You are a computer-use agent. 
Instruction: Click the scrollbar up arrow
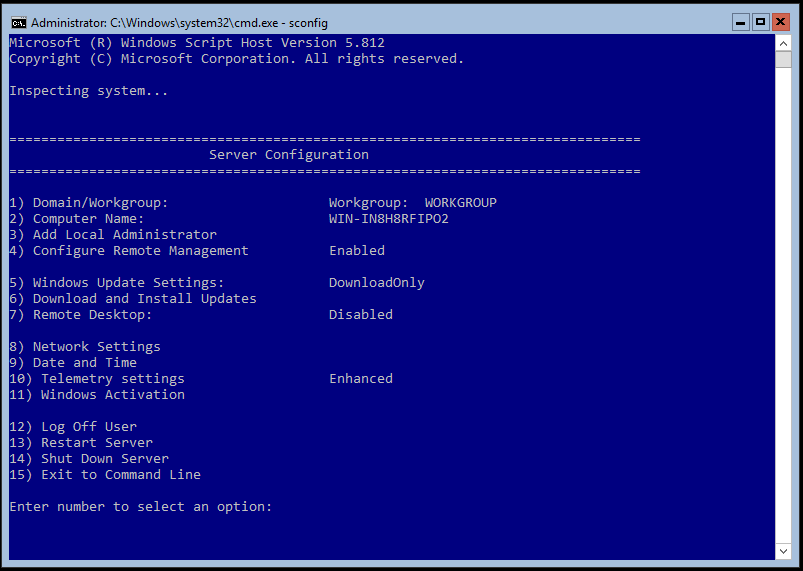784,43
